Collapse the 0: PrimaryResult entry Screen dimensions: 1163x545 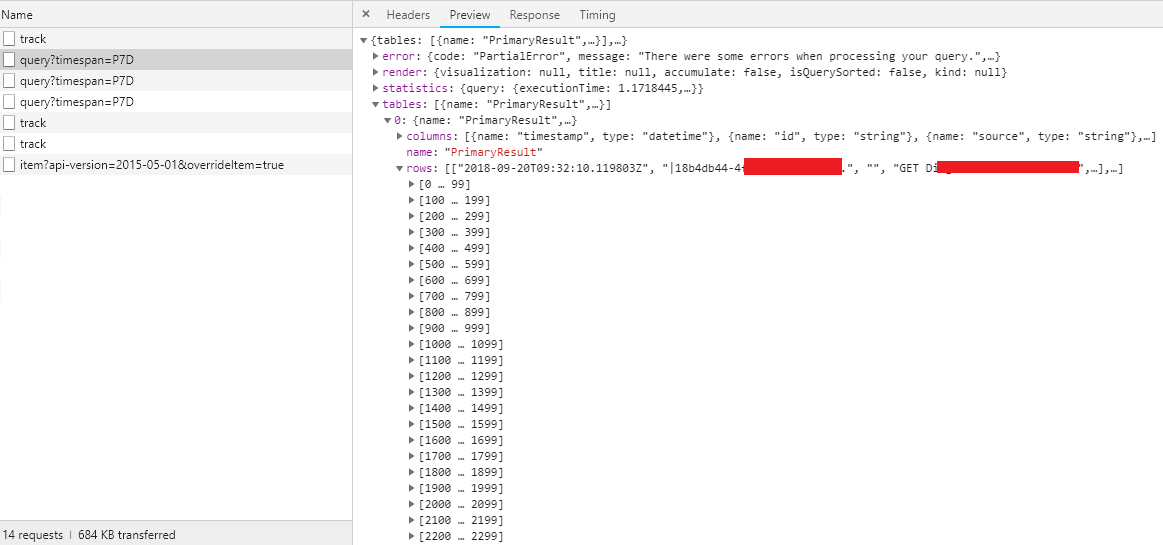(387, 120)
